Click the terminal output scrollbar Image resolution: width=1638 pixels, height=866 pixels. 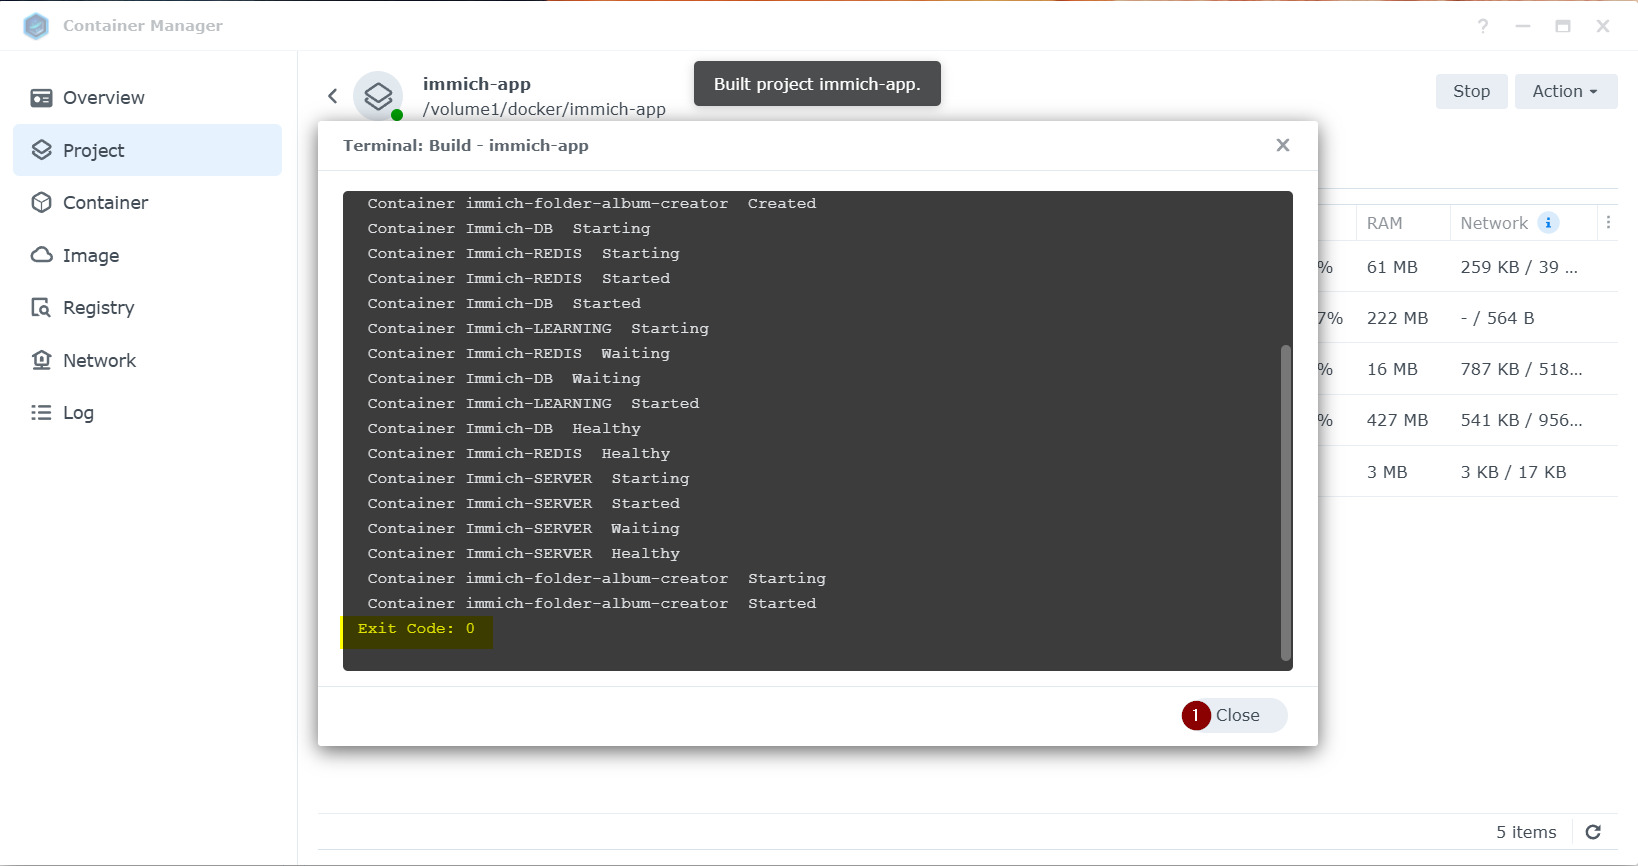coord(1286,503)
